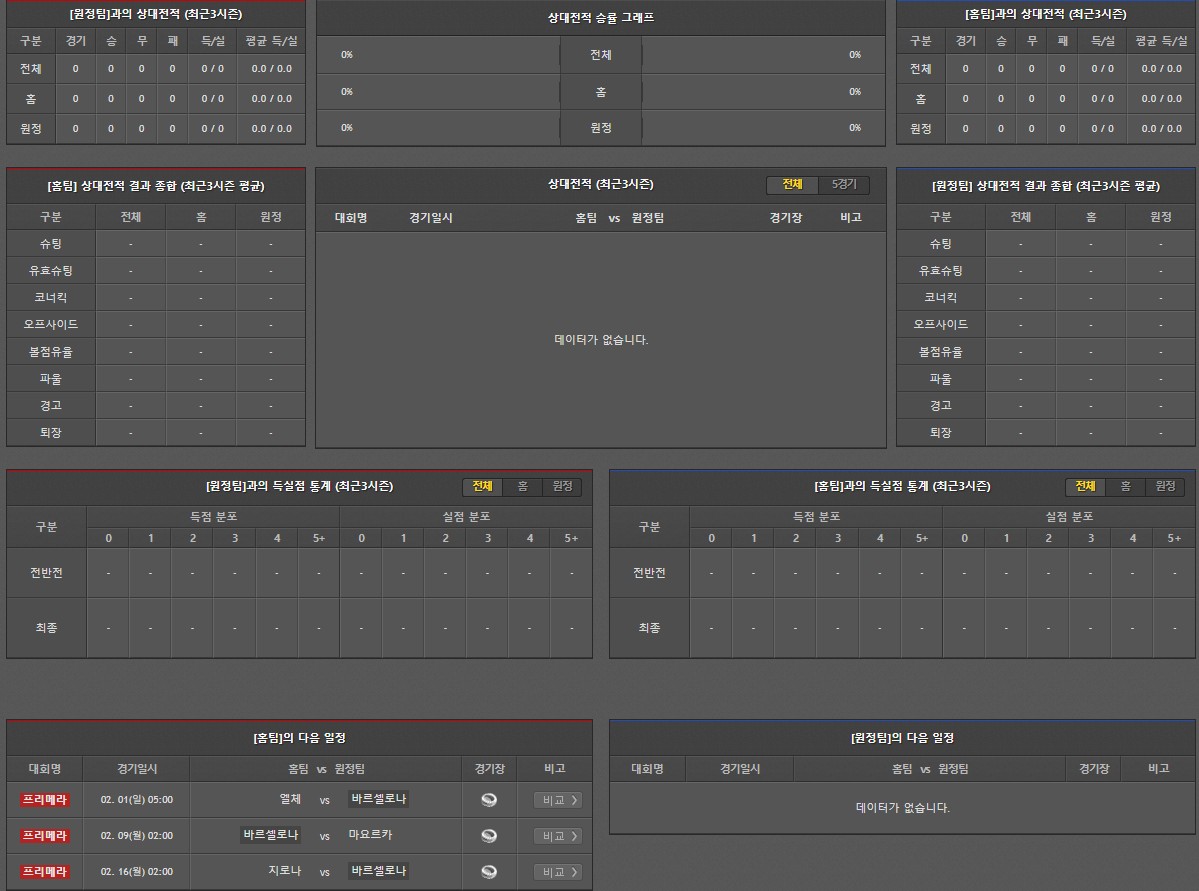Open 비교 for the 바르셀로나 vs 마요르카 match

click(558, 836)
